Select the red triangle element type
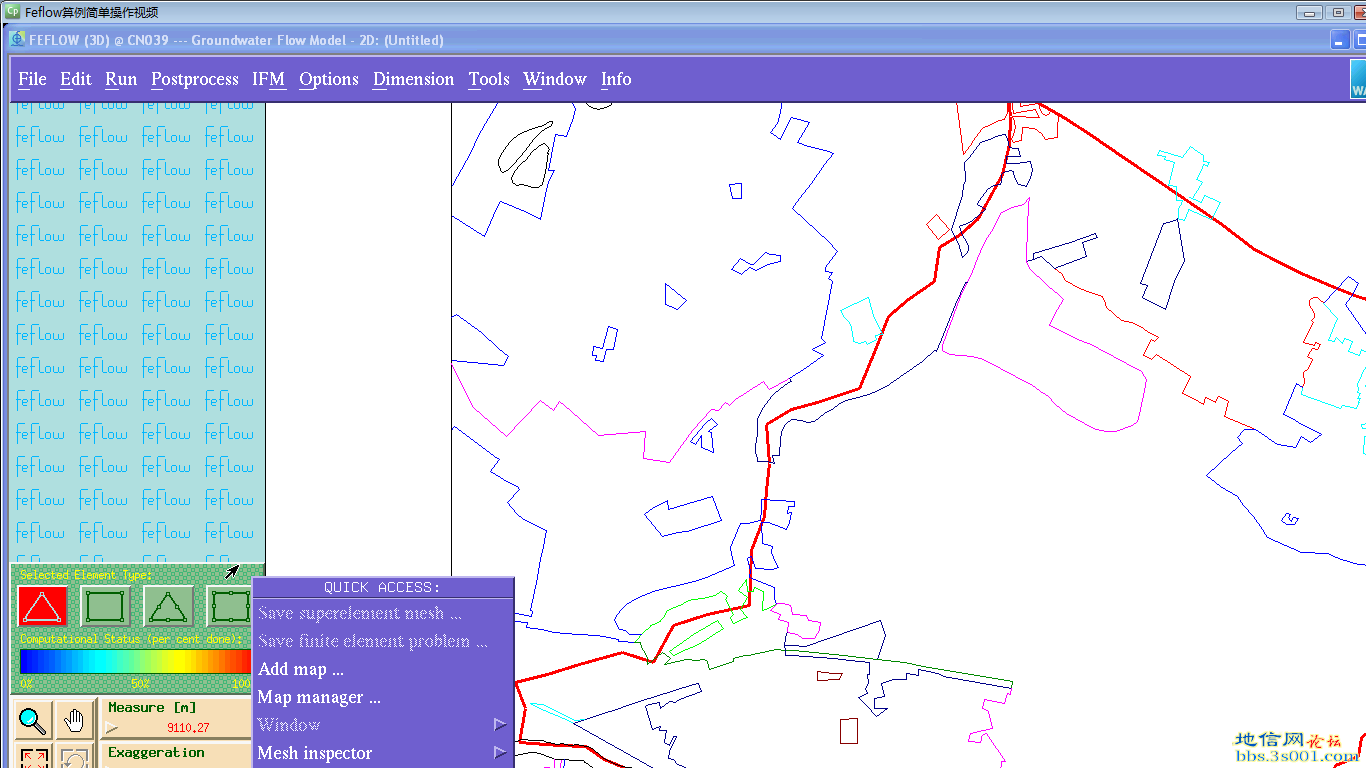This screenshot has width=1366, height=768. 43,606
